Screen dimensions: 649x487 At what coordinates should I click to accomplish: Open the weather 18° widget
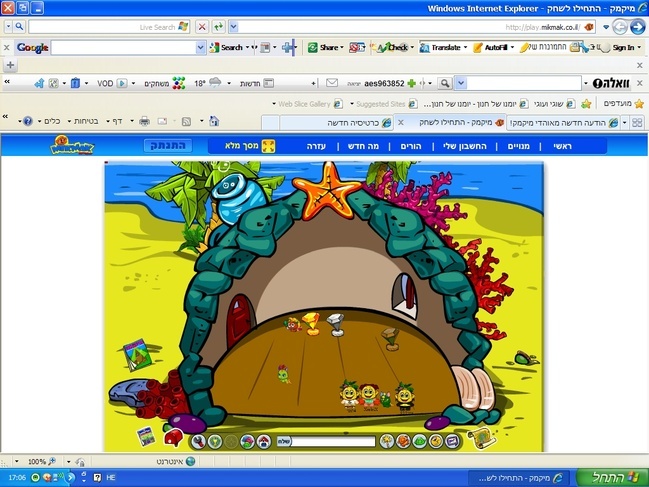coord(208,83)
